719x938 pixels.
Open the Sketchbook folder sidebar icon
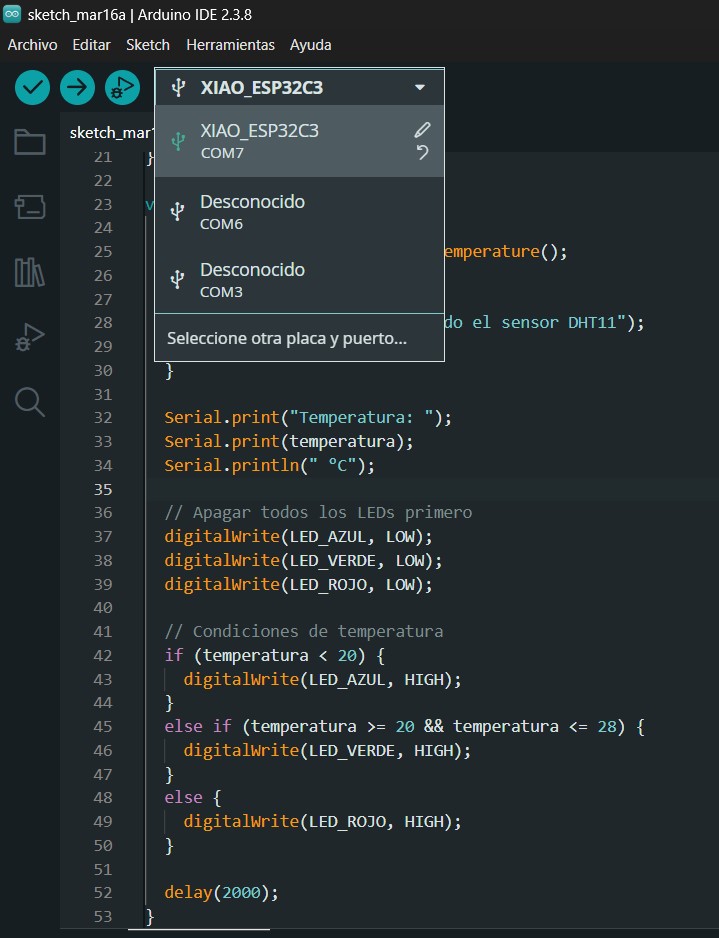30,142
